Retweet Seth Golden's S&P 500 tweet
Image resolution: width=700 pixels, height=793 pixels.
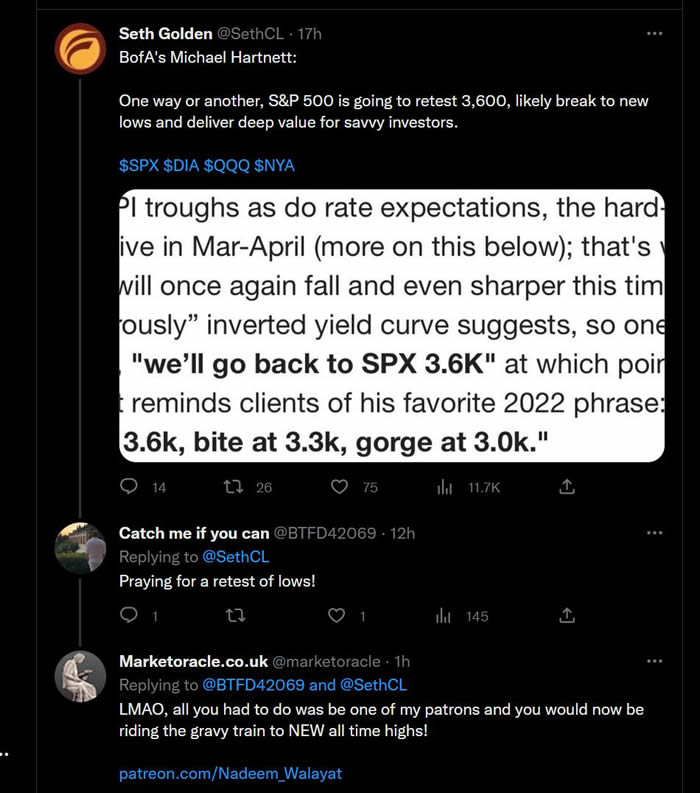234,487
